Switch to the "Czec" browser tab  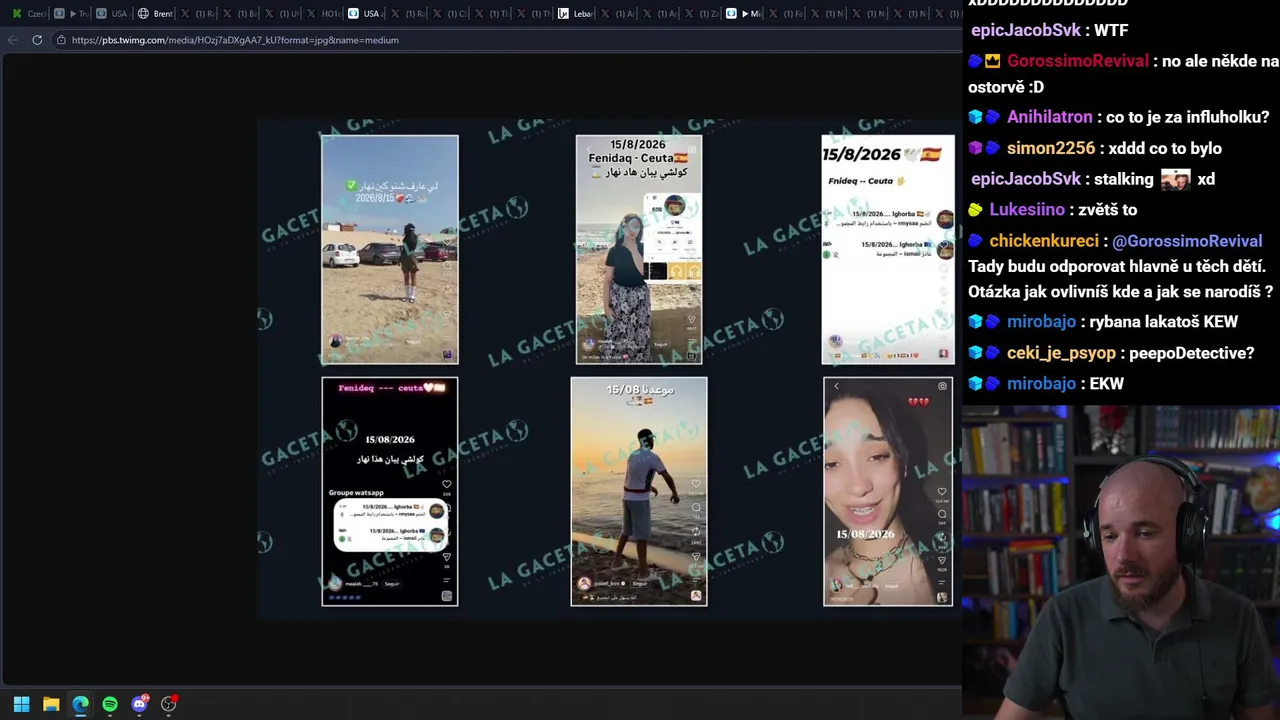[28, 13]
